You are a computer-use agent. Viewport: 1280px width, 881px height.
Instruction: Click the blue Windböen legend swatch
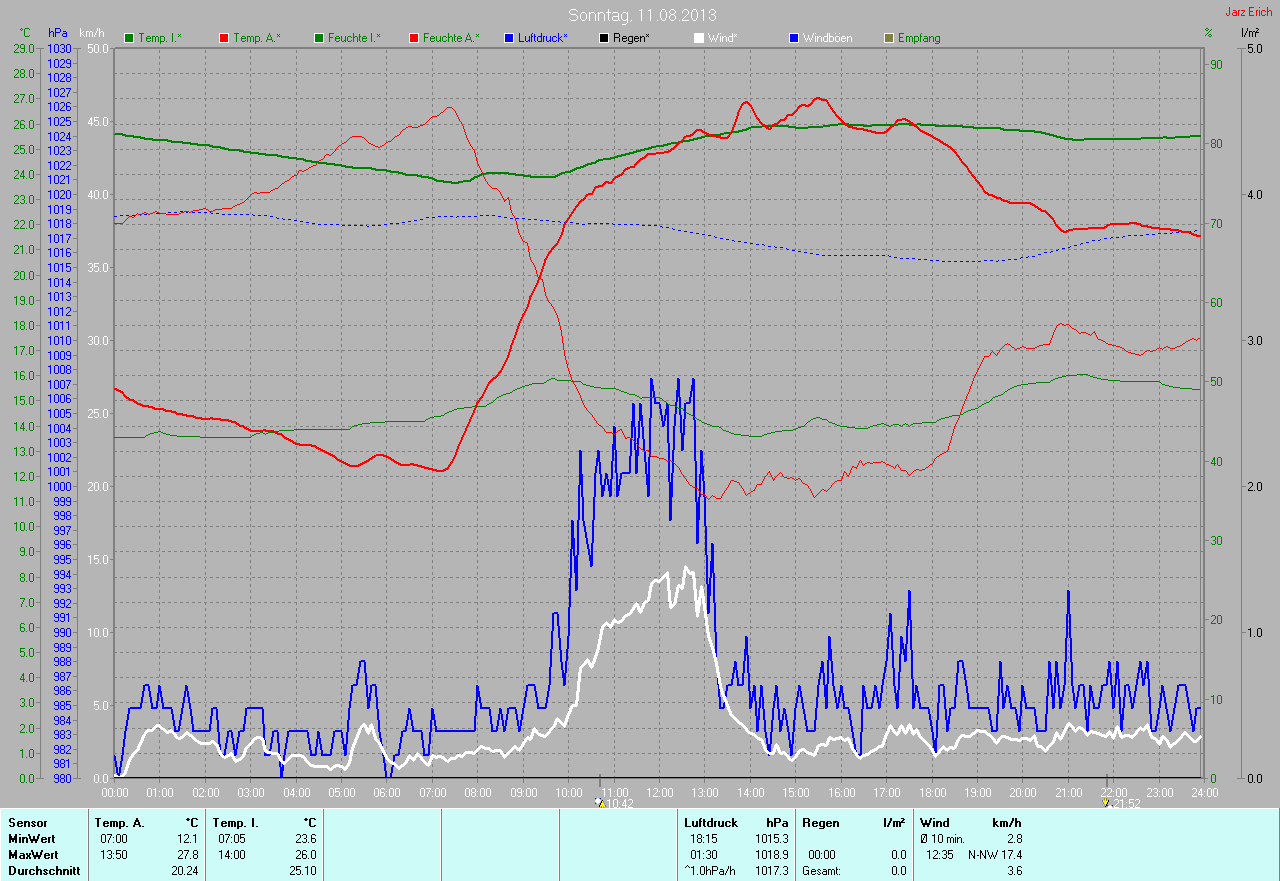click(x=794, y=38)
